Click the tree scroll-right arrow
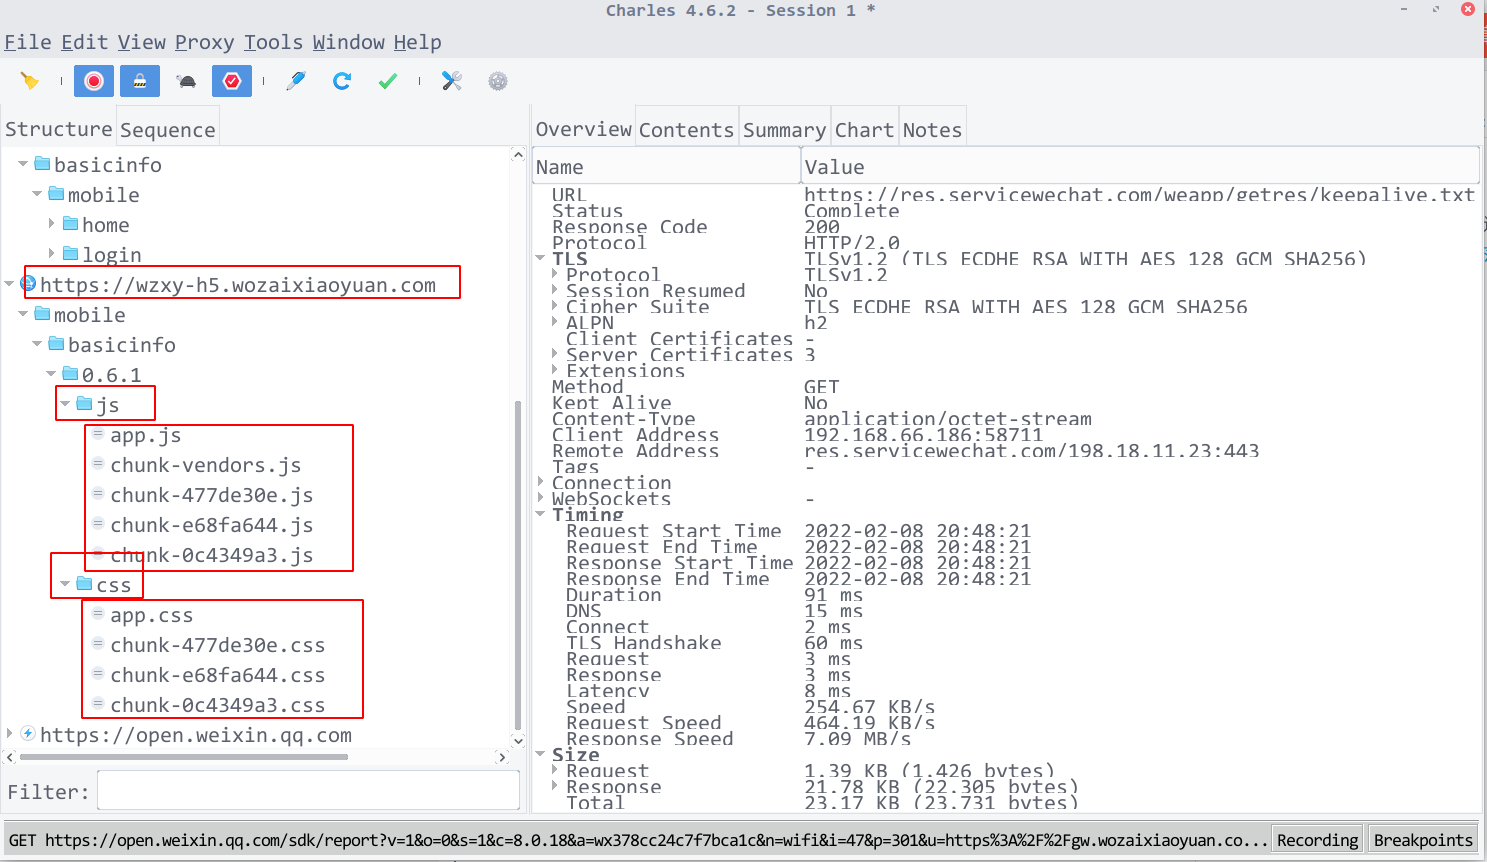 (x=502, y=757)
